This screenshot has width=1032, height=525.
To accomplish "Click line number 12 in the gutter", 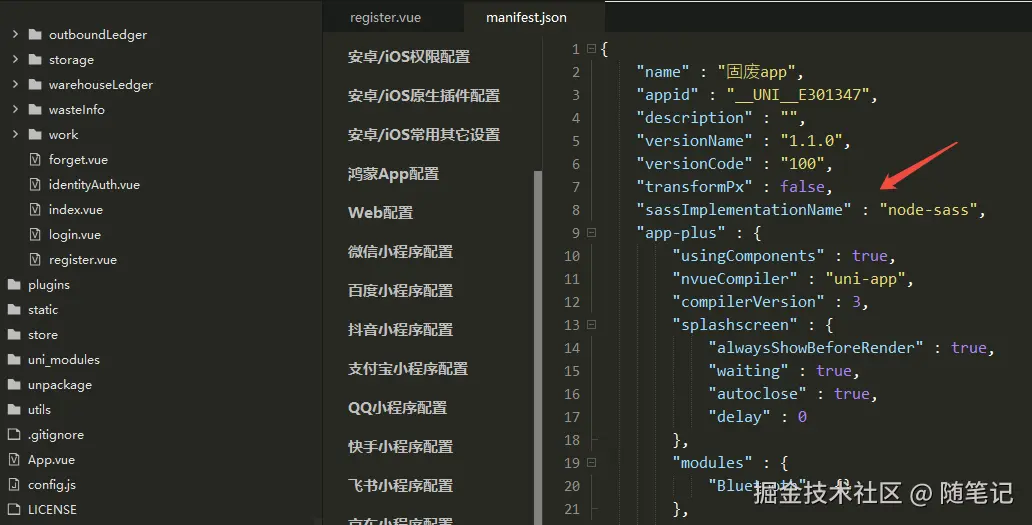I will pyautogui.click(x=572, y=302).
